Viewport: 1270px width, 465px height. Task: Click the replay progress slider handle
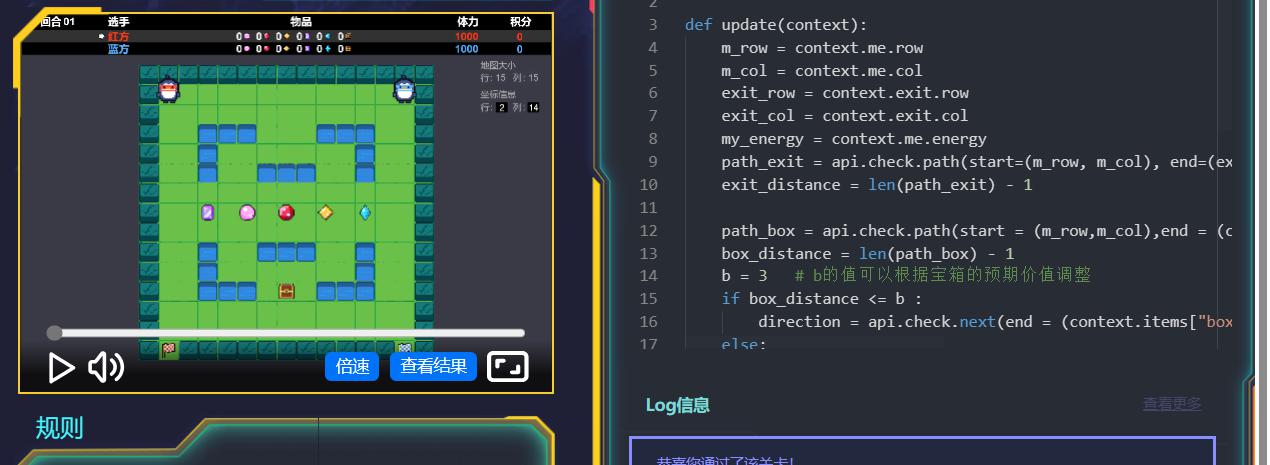pyautogui.click(x=54, y=333)
